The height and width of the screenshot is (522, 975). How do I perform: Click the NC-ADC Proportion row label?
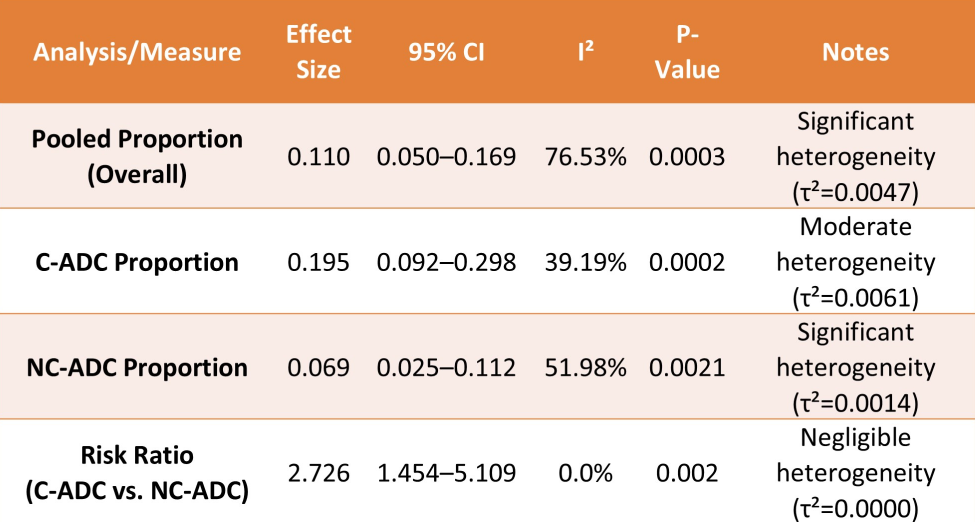coord(137,367)
